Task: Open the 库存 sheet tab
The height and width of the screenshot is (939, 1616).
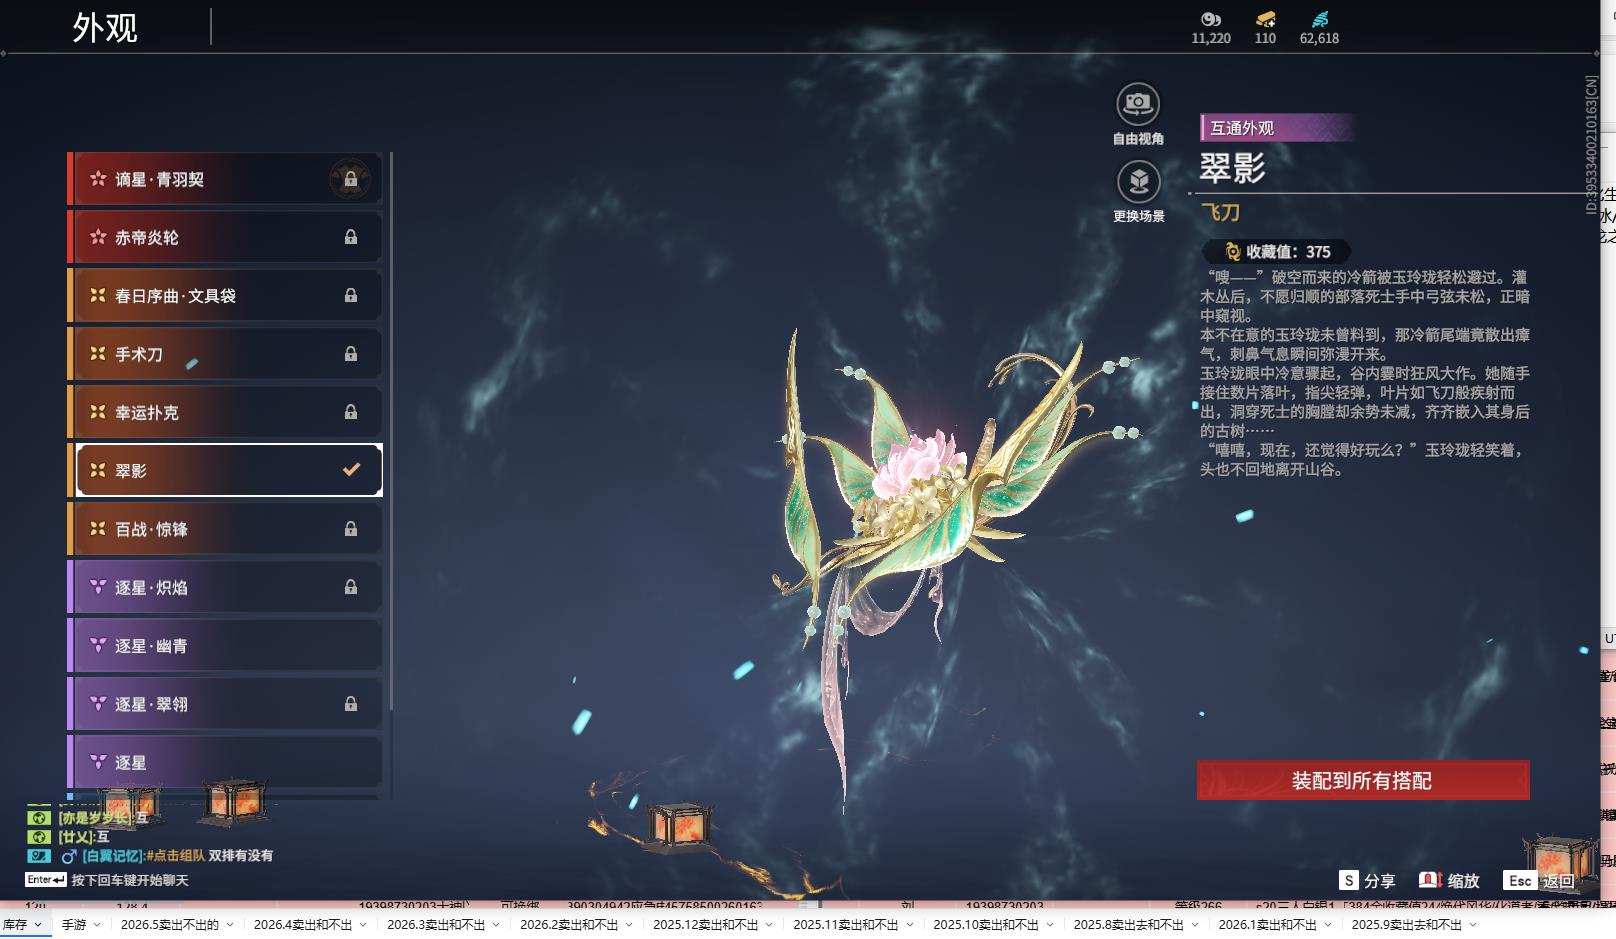Action: tap(15, 925)
